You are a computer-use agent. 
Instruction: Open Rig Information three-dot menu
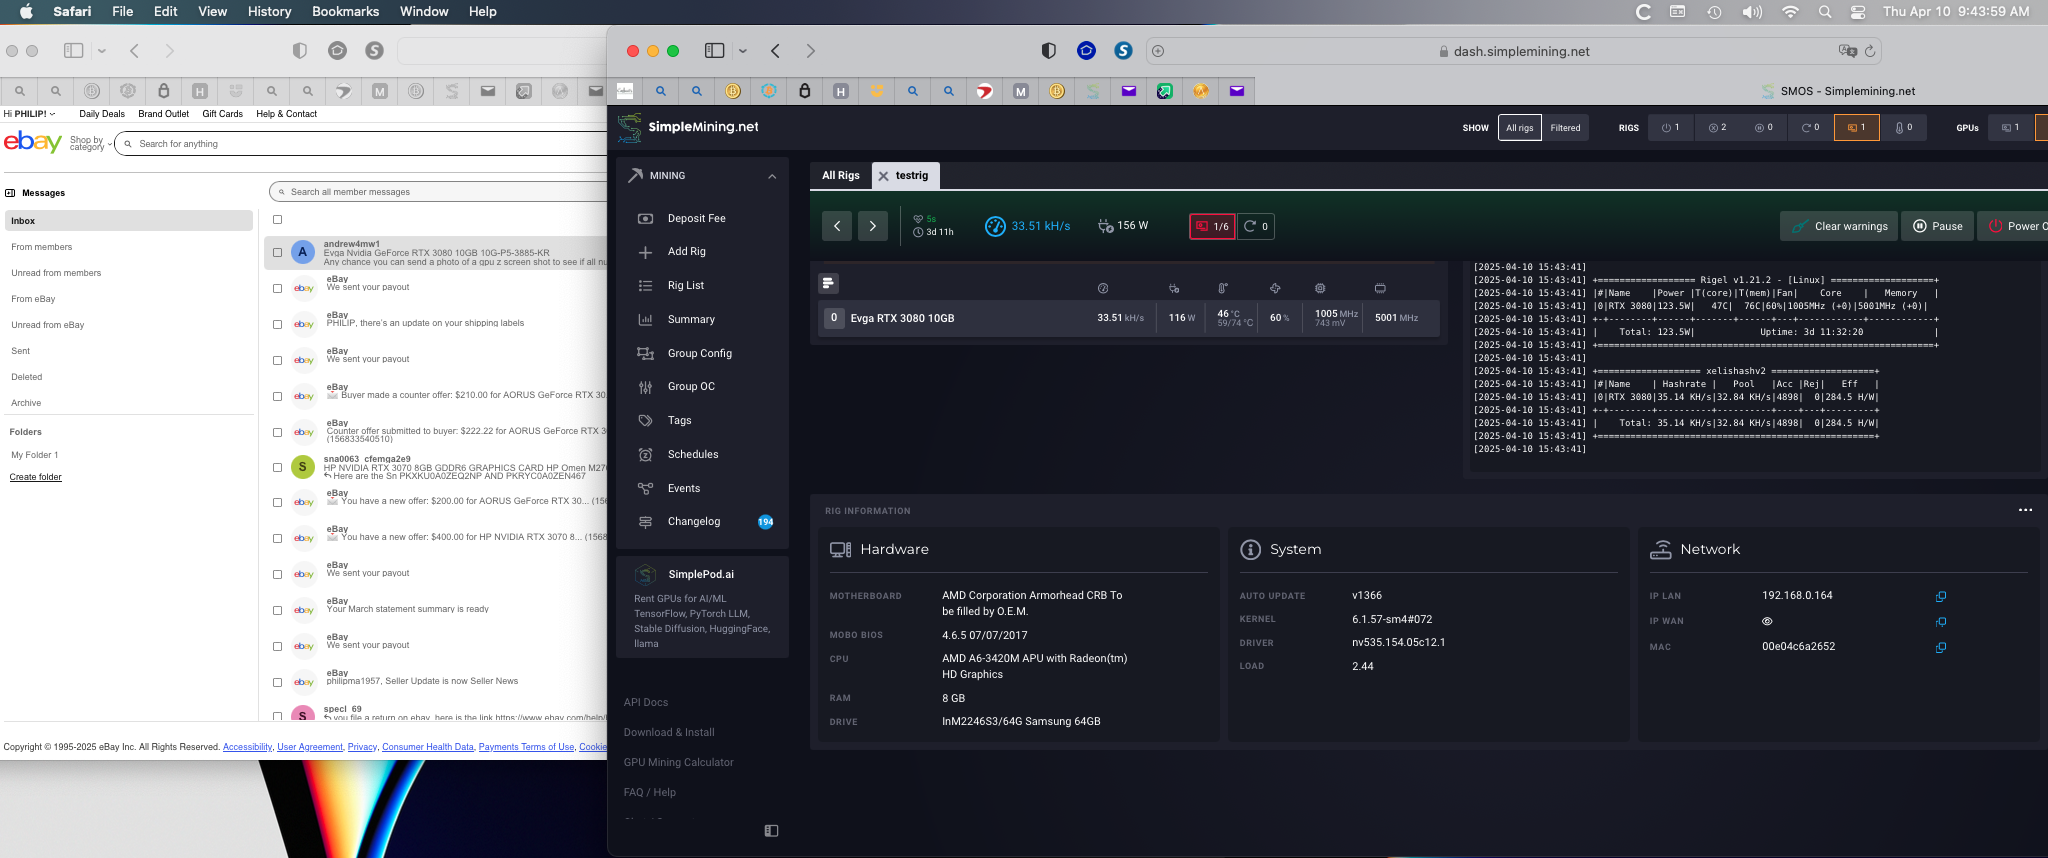[2025, 510]
